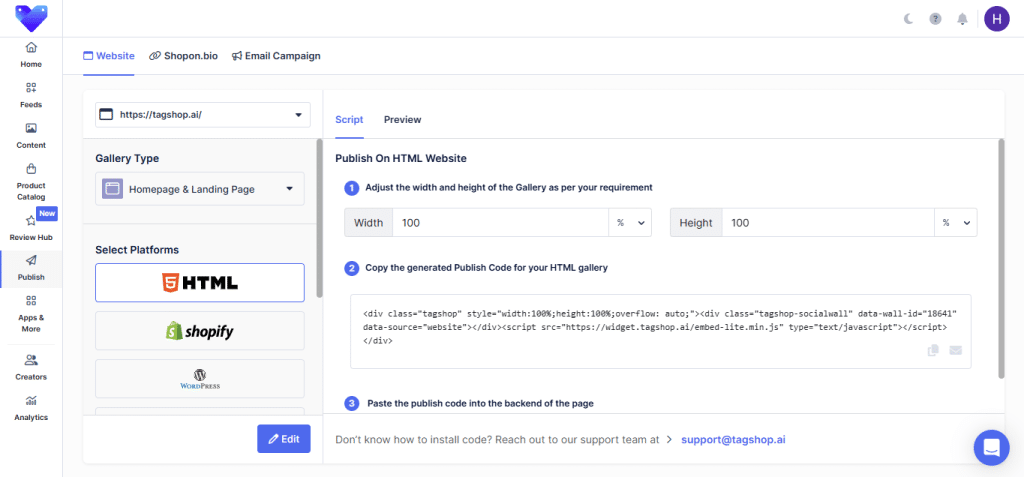Click the Edit button
Image resolution: width=1024 pixels, height=477 pixels.
point(283,439)
